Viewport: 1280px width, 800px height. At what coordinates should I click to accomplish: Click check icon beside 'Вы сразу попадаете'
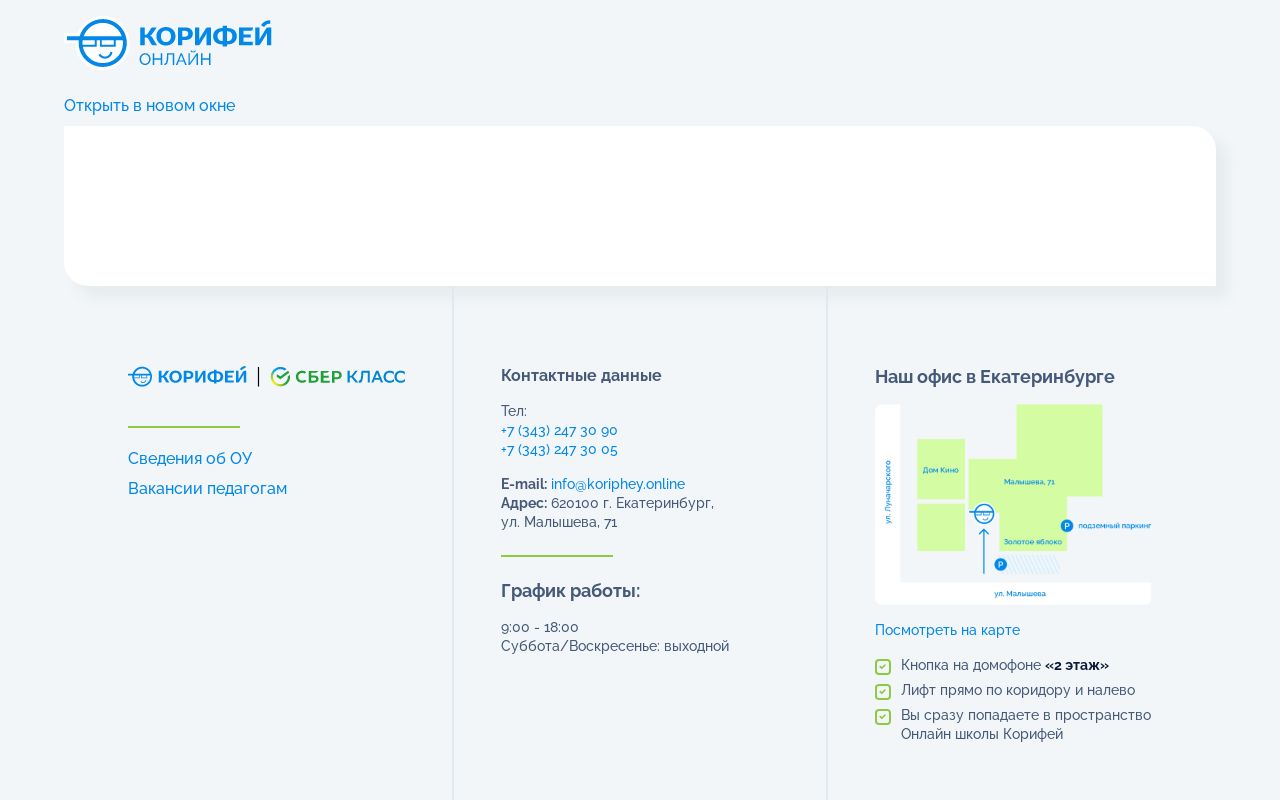point(883,717)
